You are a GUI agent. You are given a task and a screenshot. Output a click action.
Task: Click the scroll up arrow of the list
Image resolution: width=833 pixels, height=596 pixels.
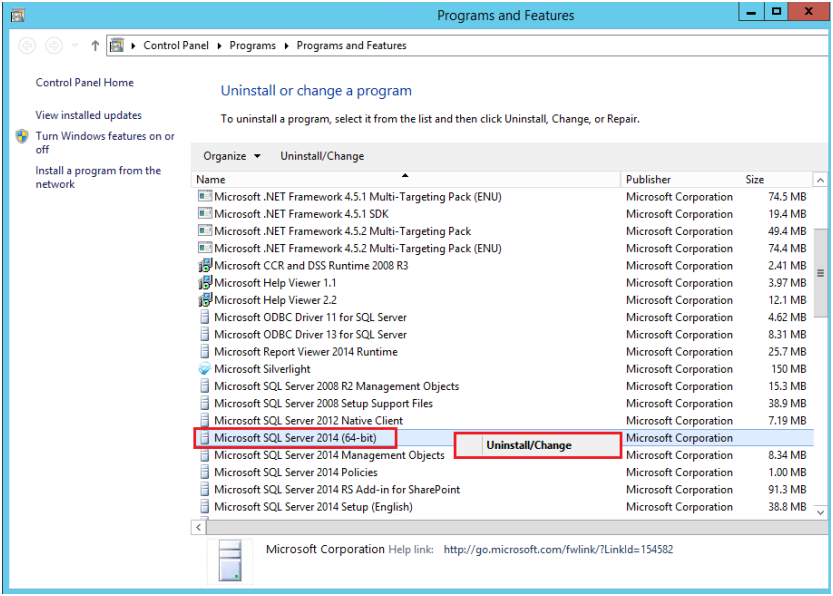point(820,181)
